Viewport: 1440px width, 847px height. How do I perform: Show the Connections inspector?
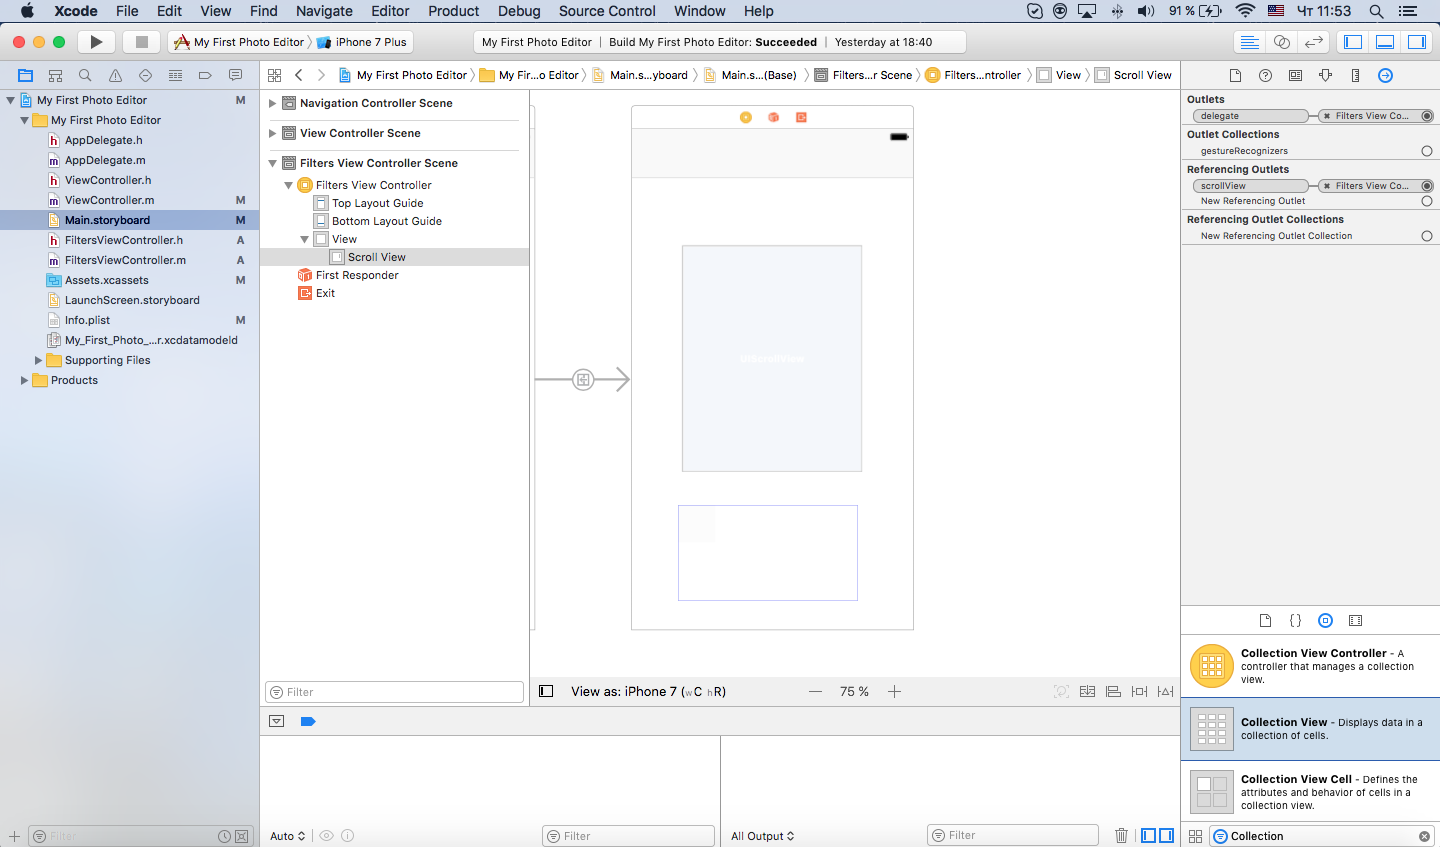point(1385,75)
